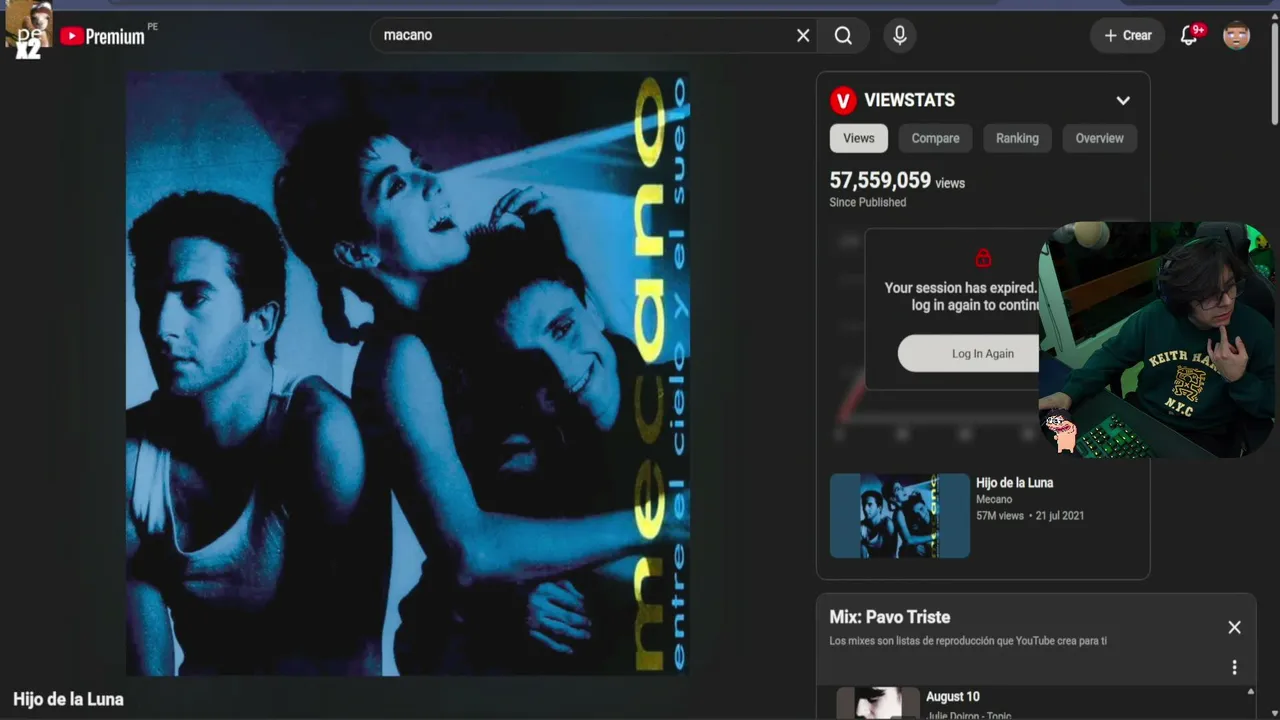Click the Mecano album cover video
Screen dimensions: 1280x720
pyautogui.click(x=408, y=374)
